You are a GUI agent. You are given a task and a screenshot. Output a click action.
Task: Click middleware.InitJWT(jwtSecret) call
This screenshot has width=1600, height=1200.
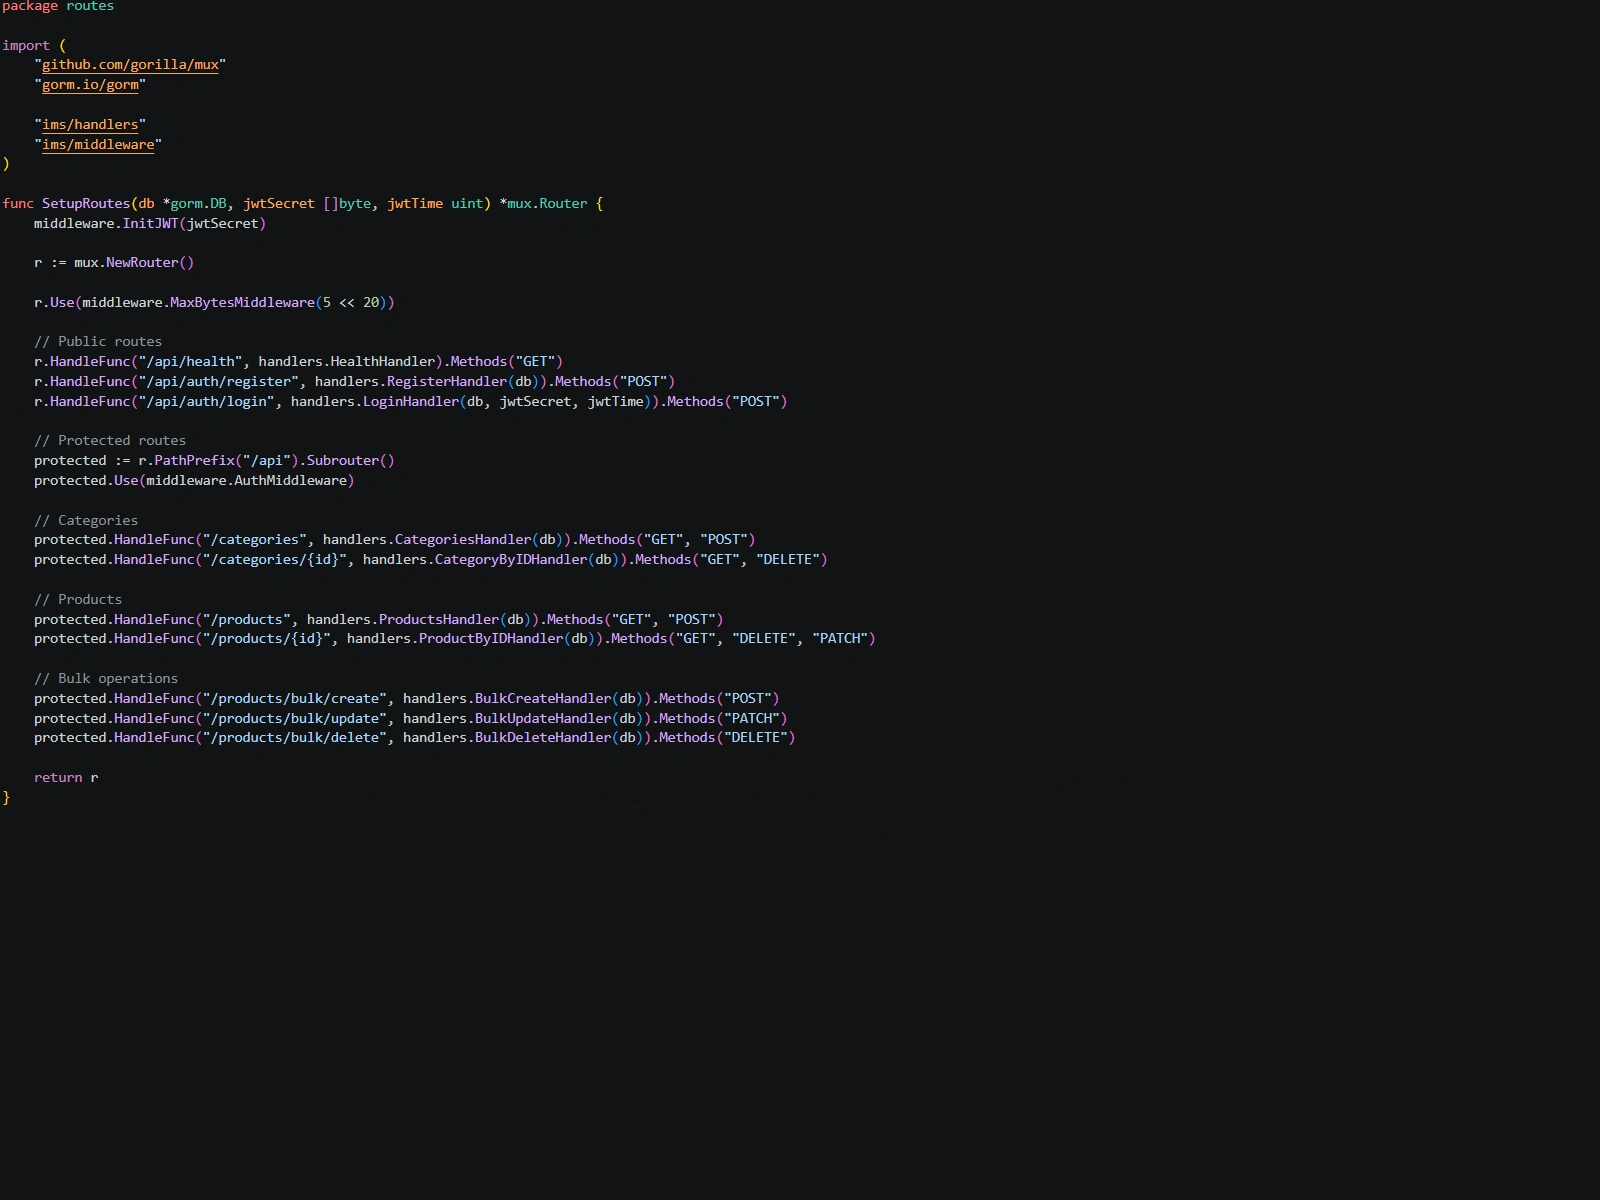pyautogui.click(x=150, y=223)
